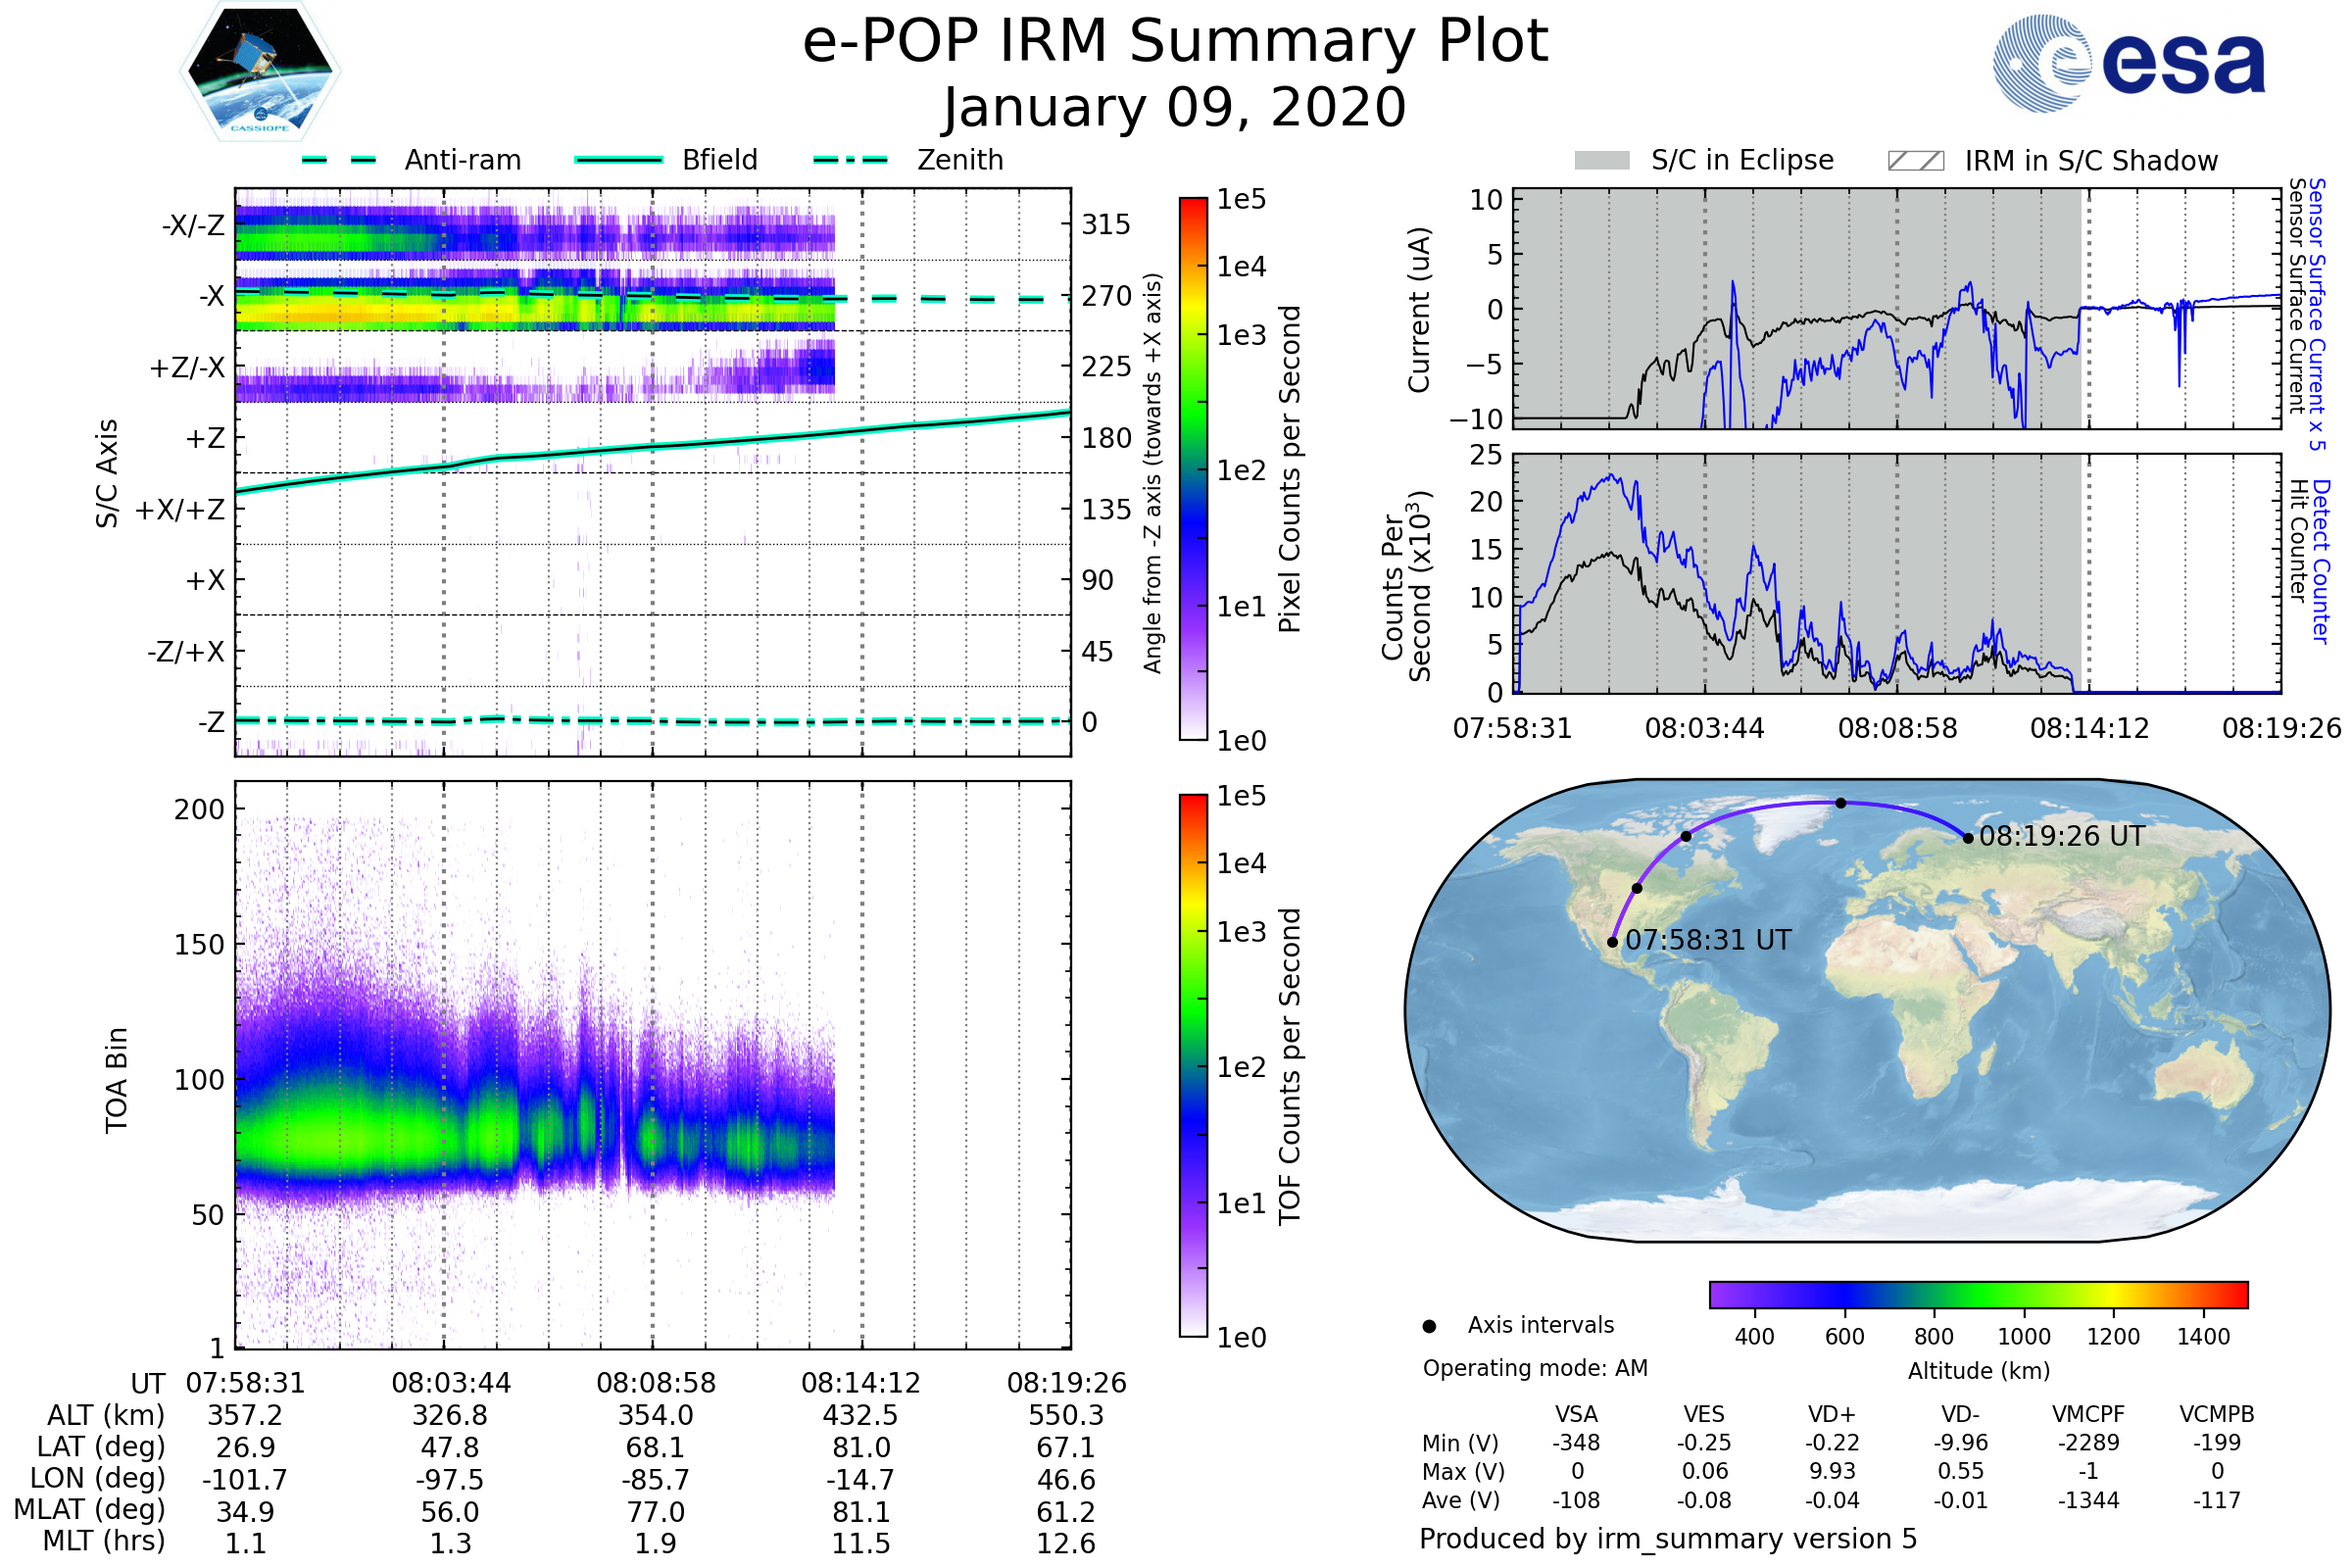Click the IRM in S/C Shadow hatched patch

pos(1916,161)
